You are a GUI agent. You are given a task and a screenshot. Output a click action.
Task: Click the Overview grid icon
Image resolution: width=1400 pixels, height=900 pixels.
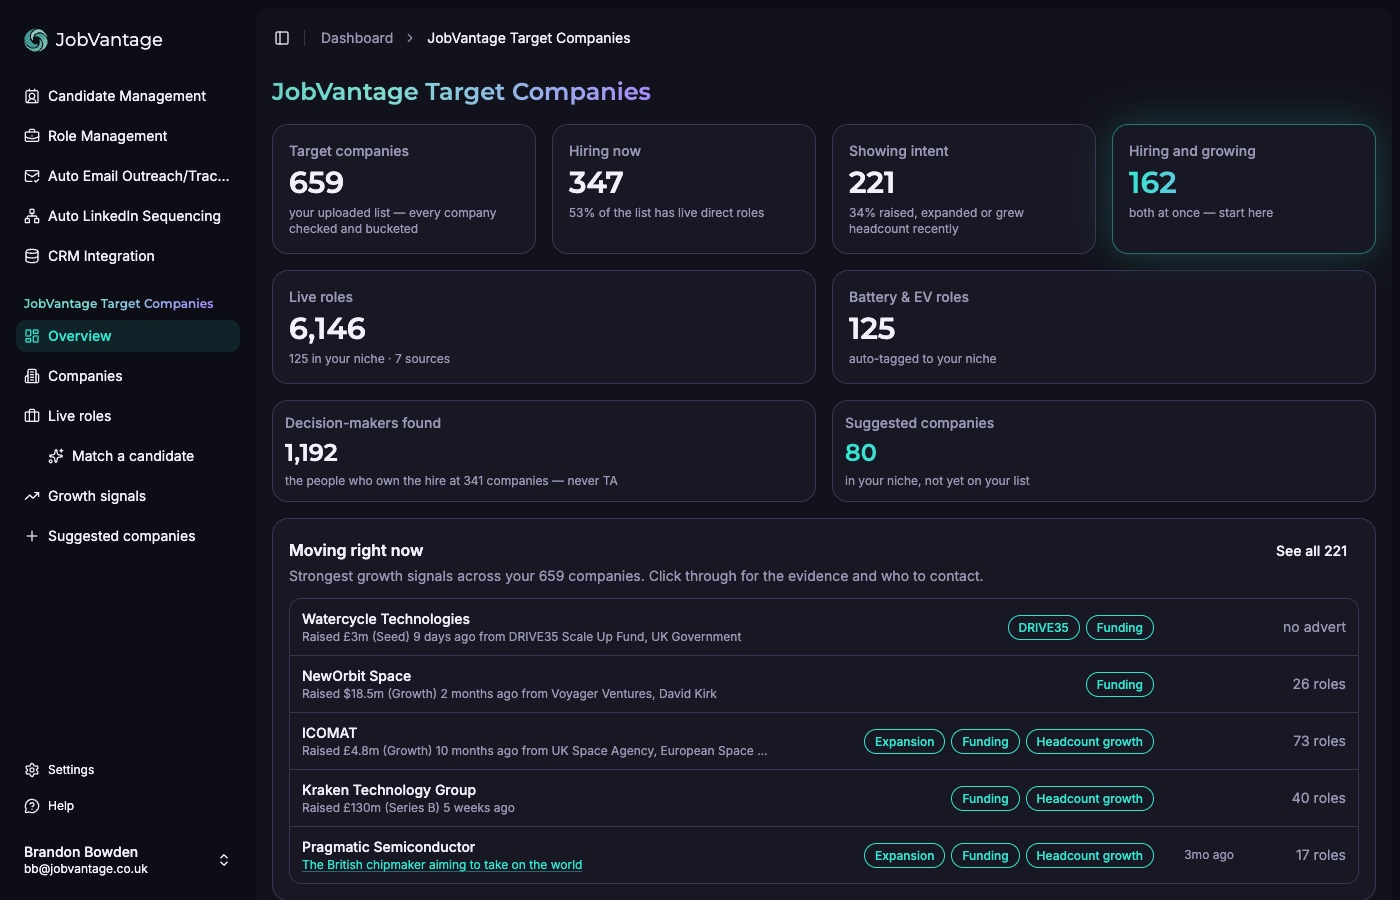pos(32,336)
